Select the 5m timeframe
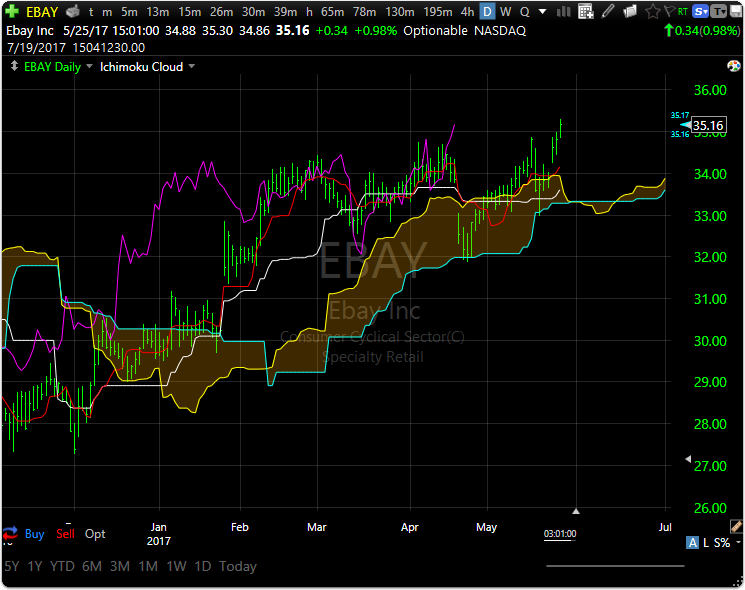745x590 pixels. pos(129,11)
